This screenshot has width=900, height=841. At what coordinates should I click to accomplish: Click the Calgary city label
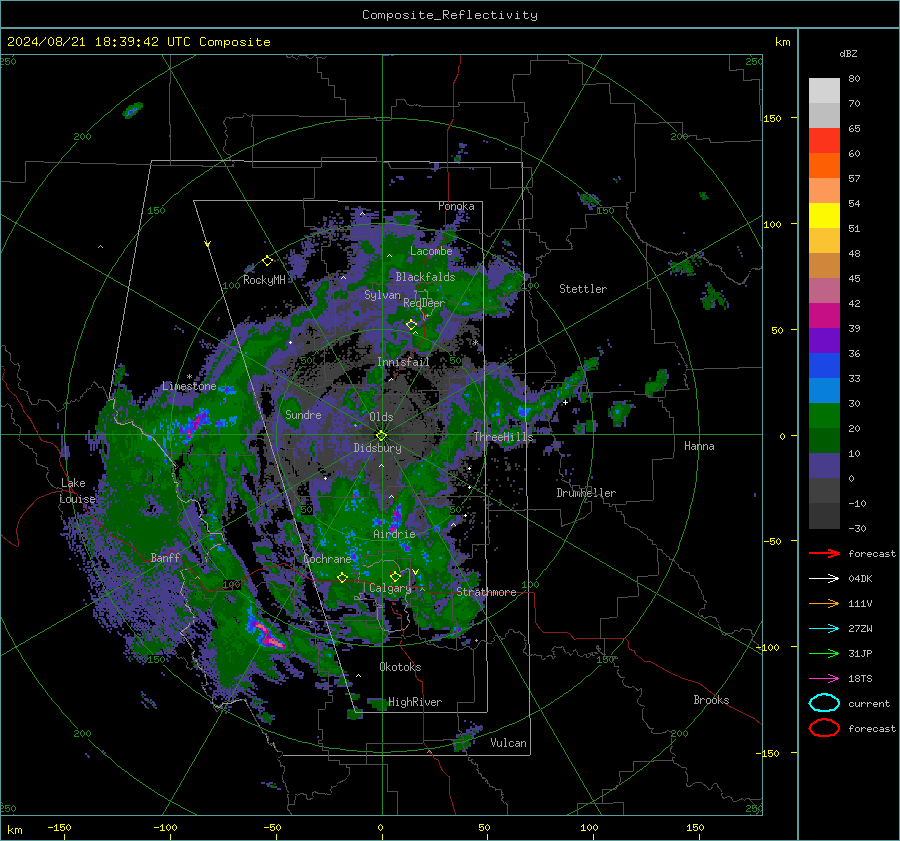pyautogui.click(x=390, y=588)
